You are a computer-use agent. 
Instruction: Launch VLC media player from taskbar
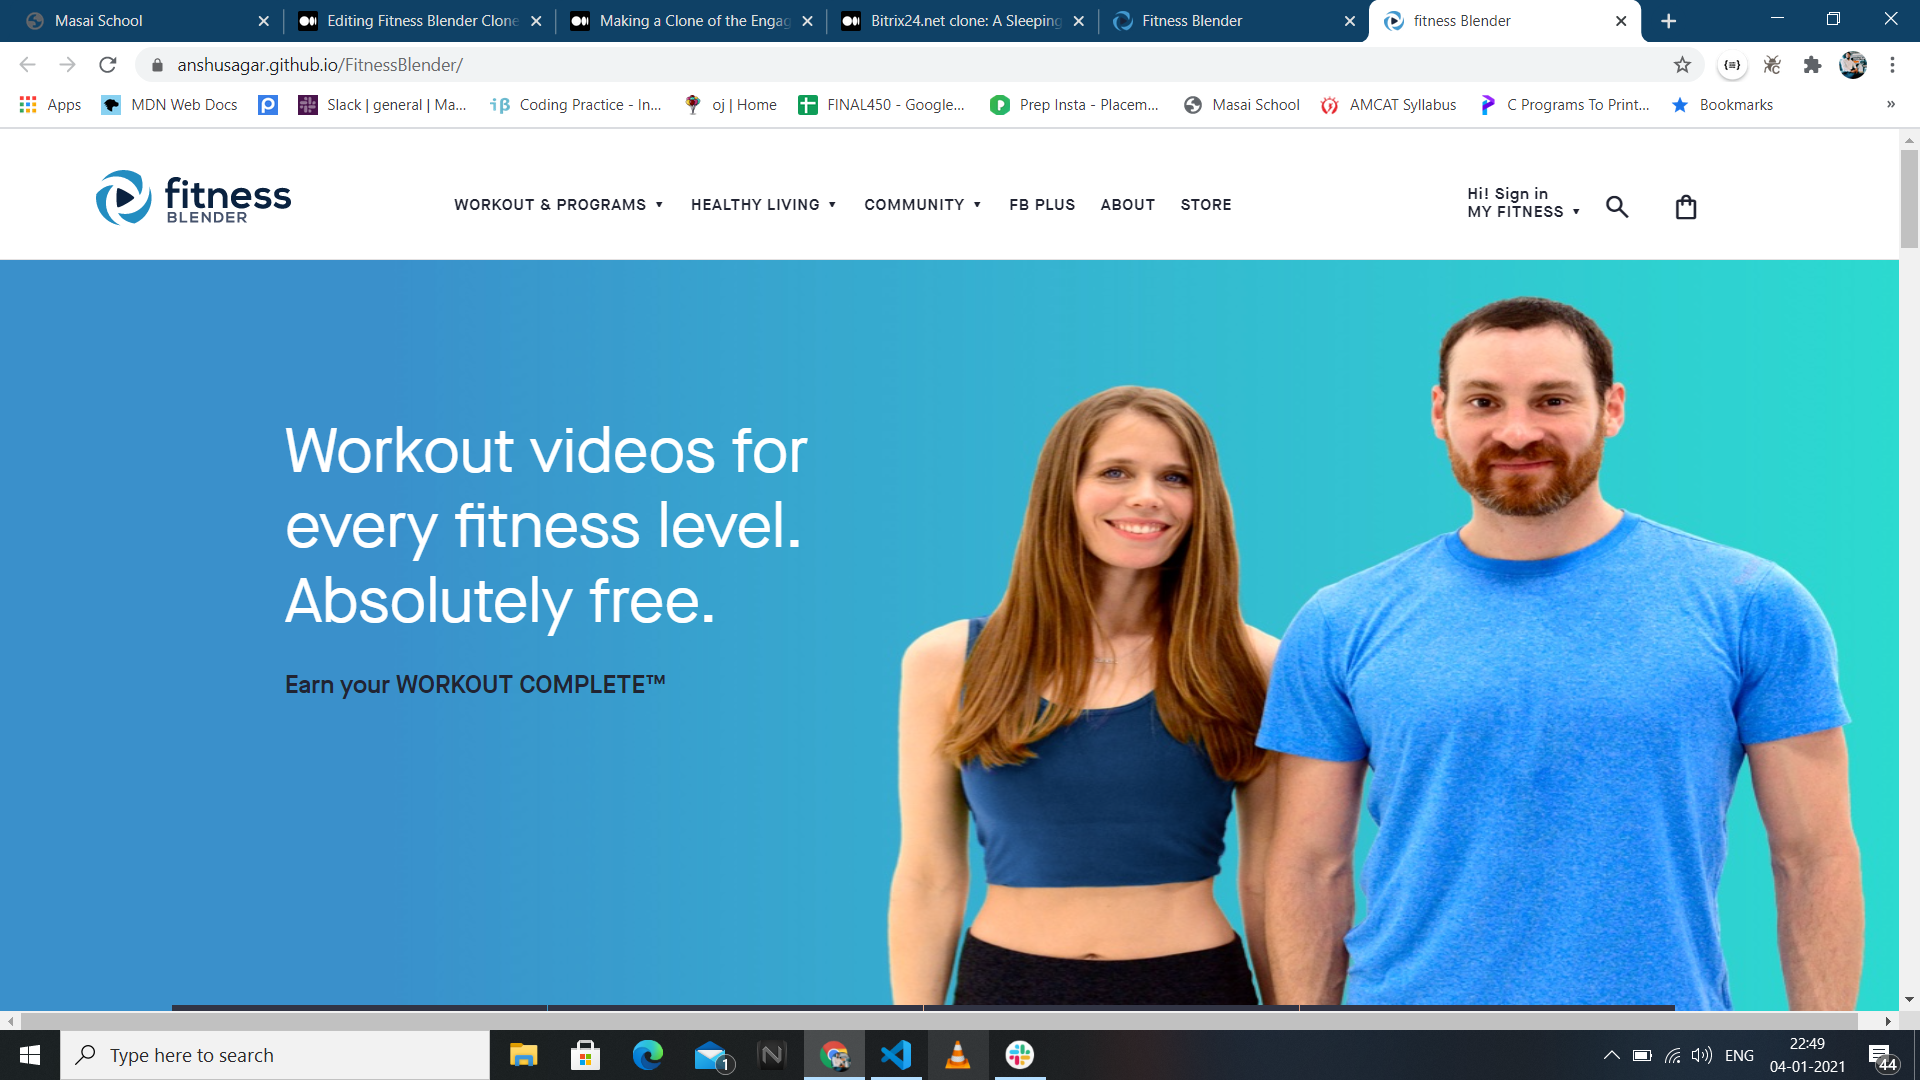(957, 1055)
